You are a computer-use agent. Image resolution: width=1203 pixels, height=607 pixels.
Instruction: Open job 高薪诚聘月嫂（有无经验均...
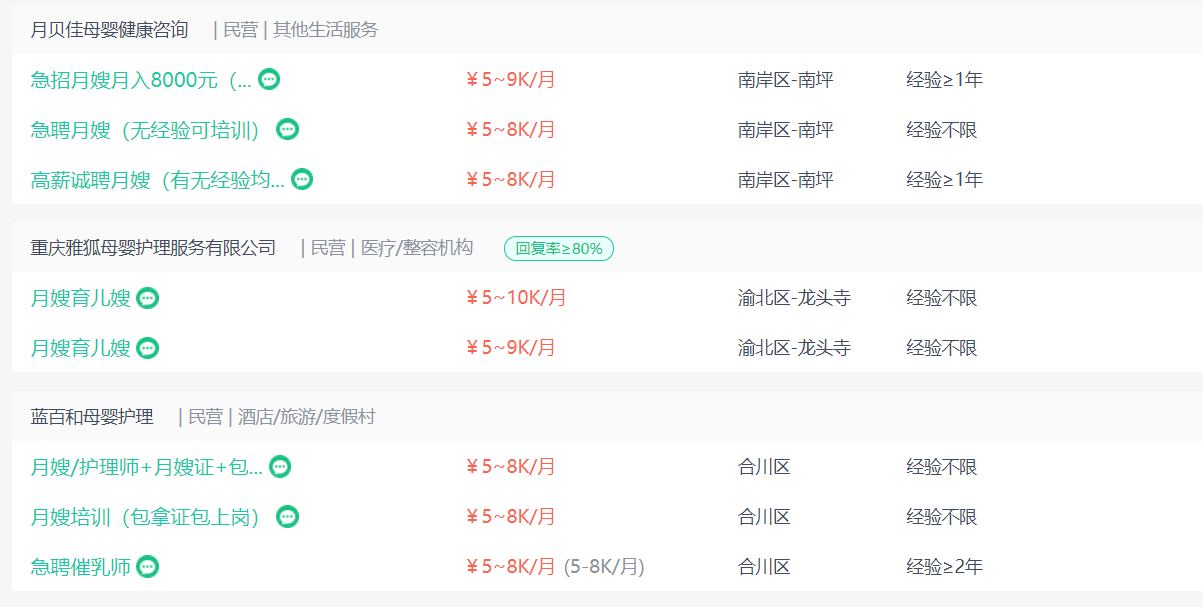158,180
